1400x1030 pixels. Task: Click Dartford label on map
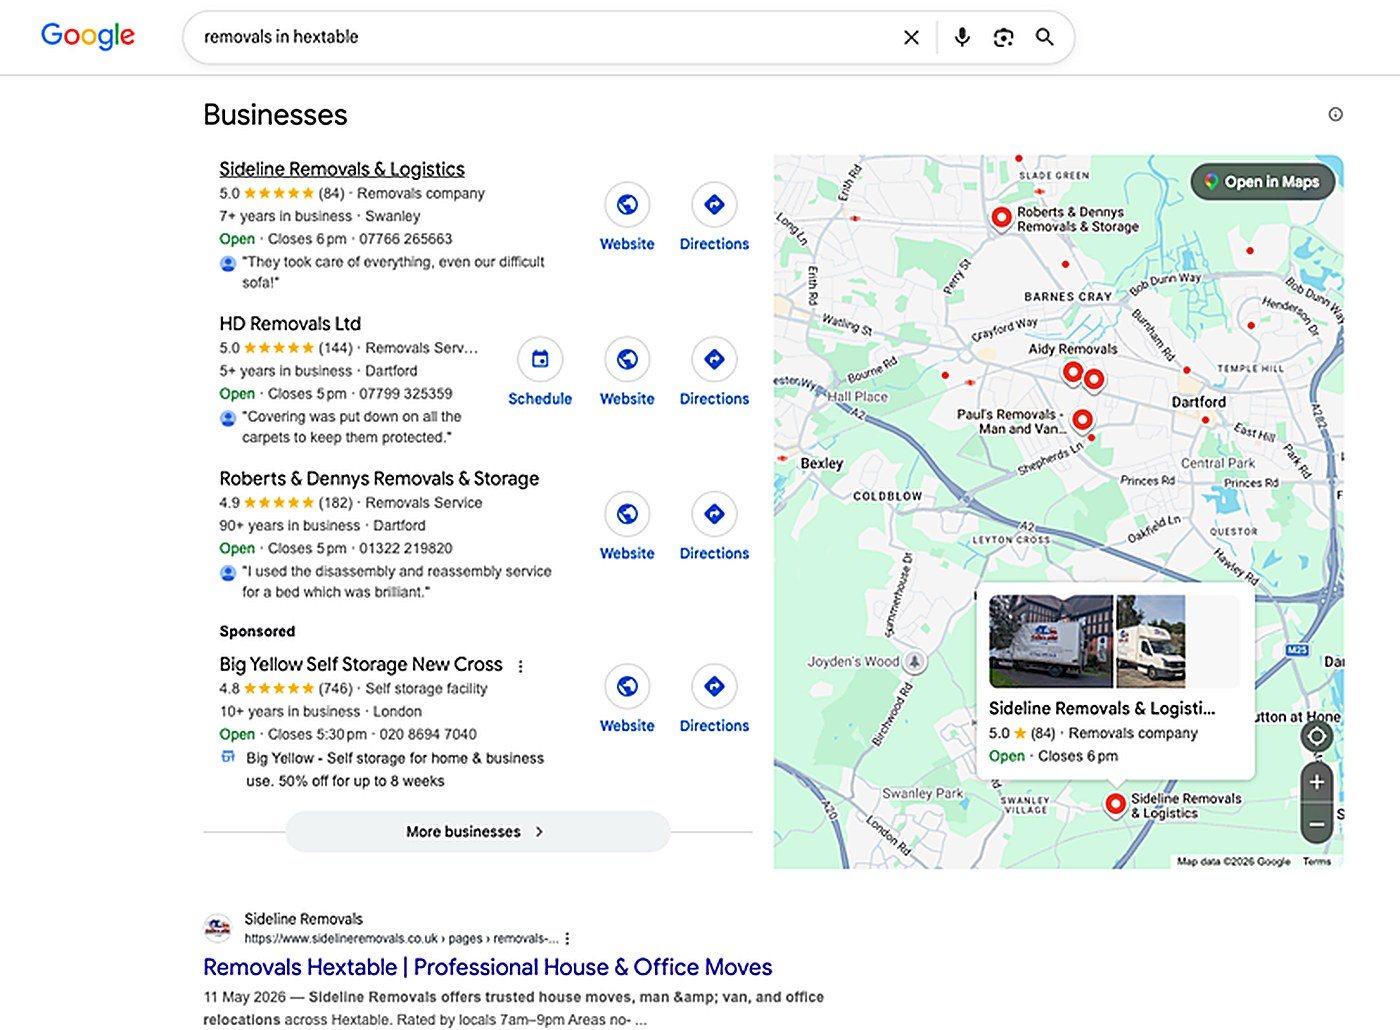(x=1198, y=402)
